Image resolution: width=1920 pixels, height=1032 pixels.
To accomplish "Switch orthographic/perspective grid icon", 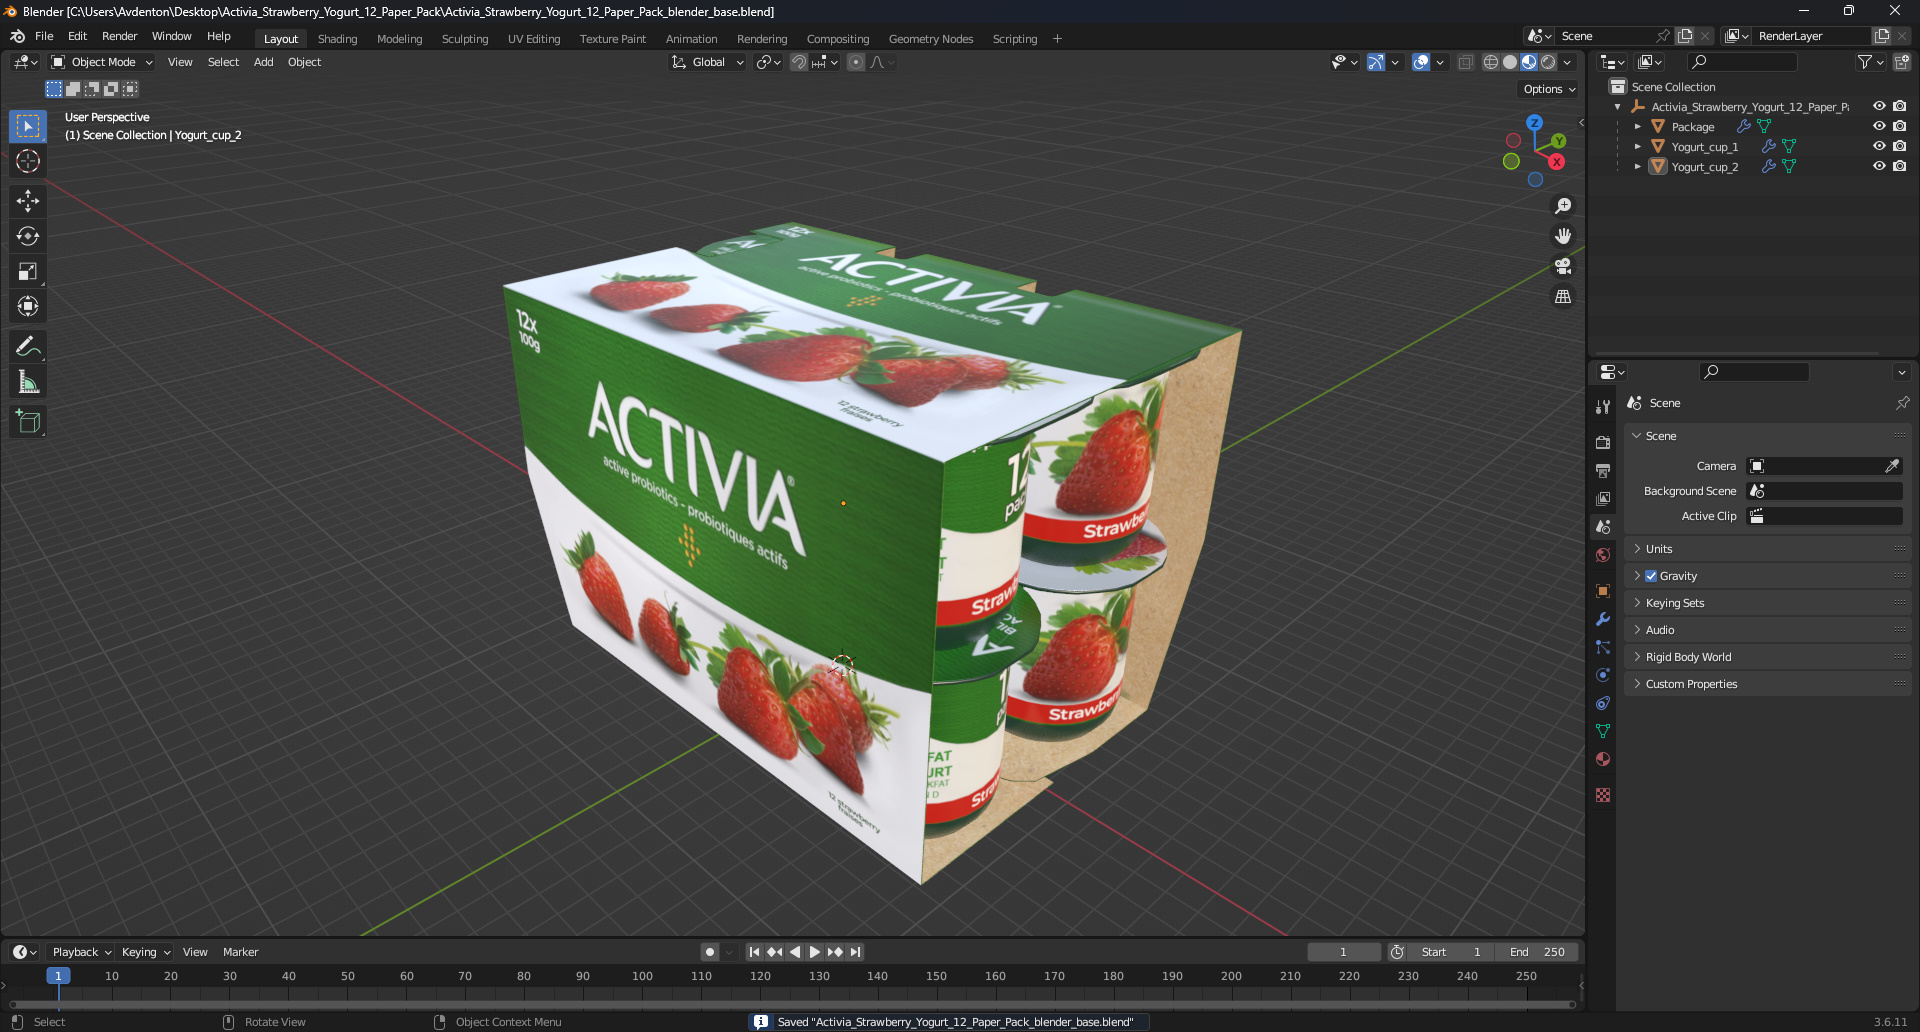I will [1563, 297].
